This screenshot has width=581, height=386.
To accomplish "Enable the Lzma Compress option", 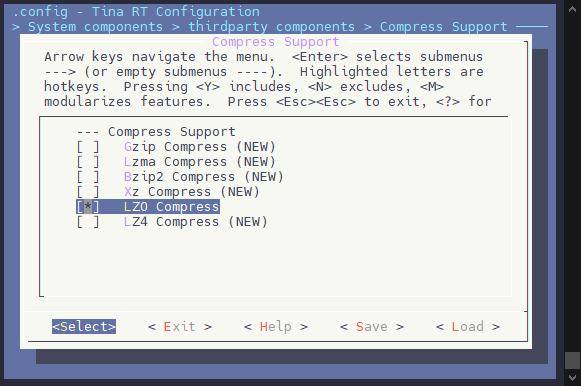I will pyautogui.click(x=88, y=162).
